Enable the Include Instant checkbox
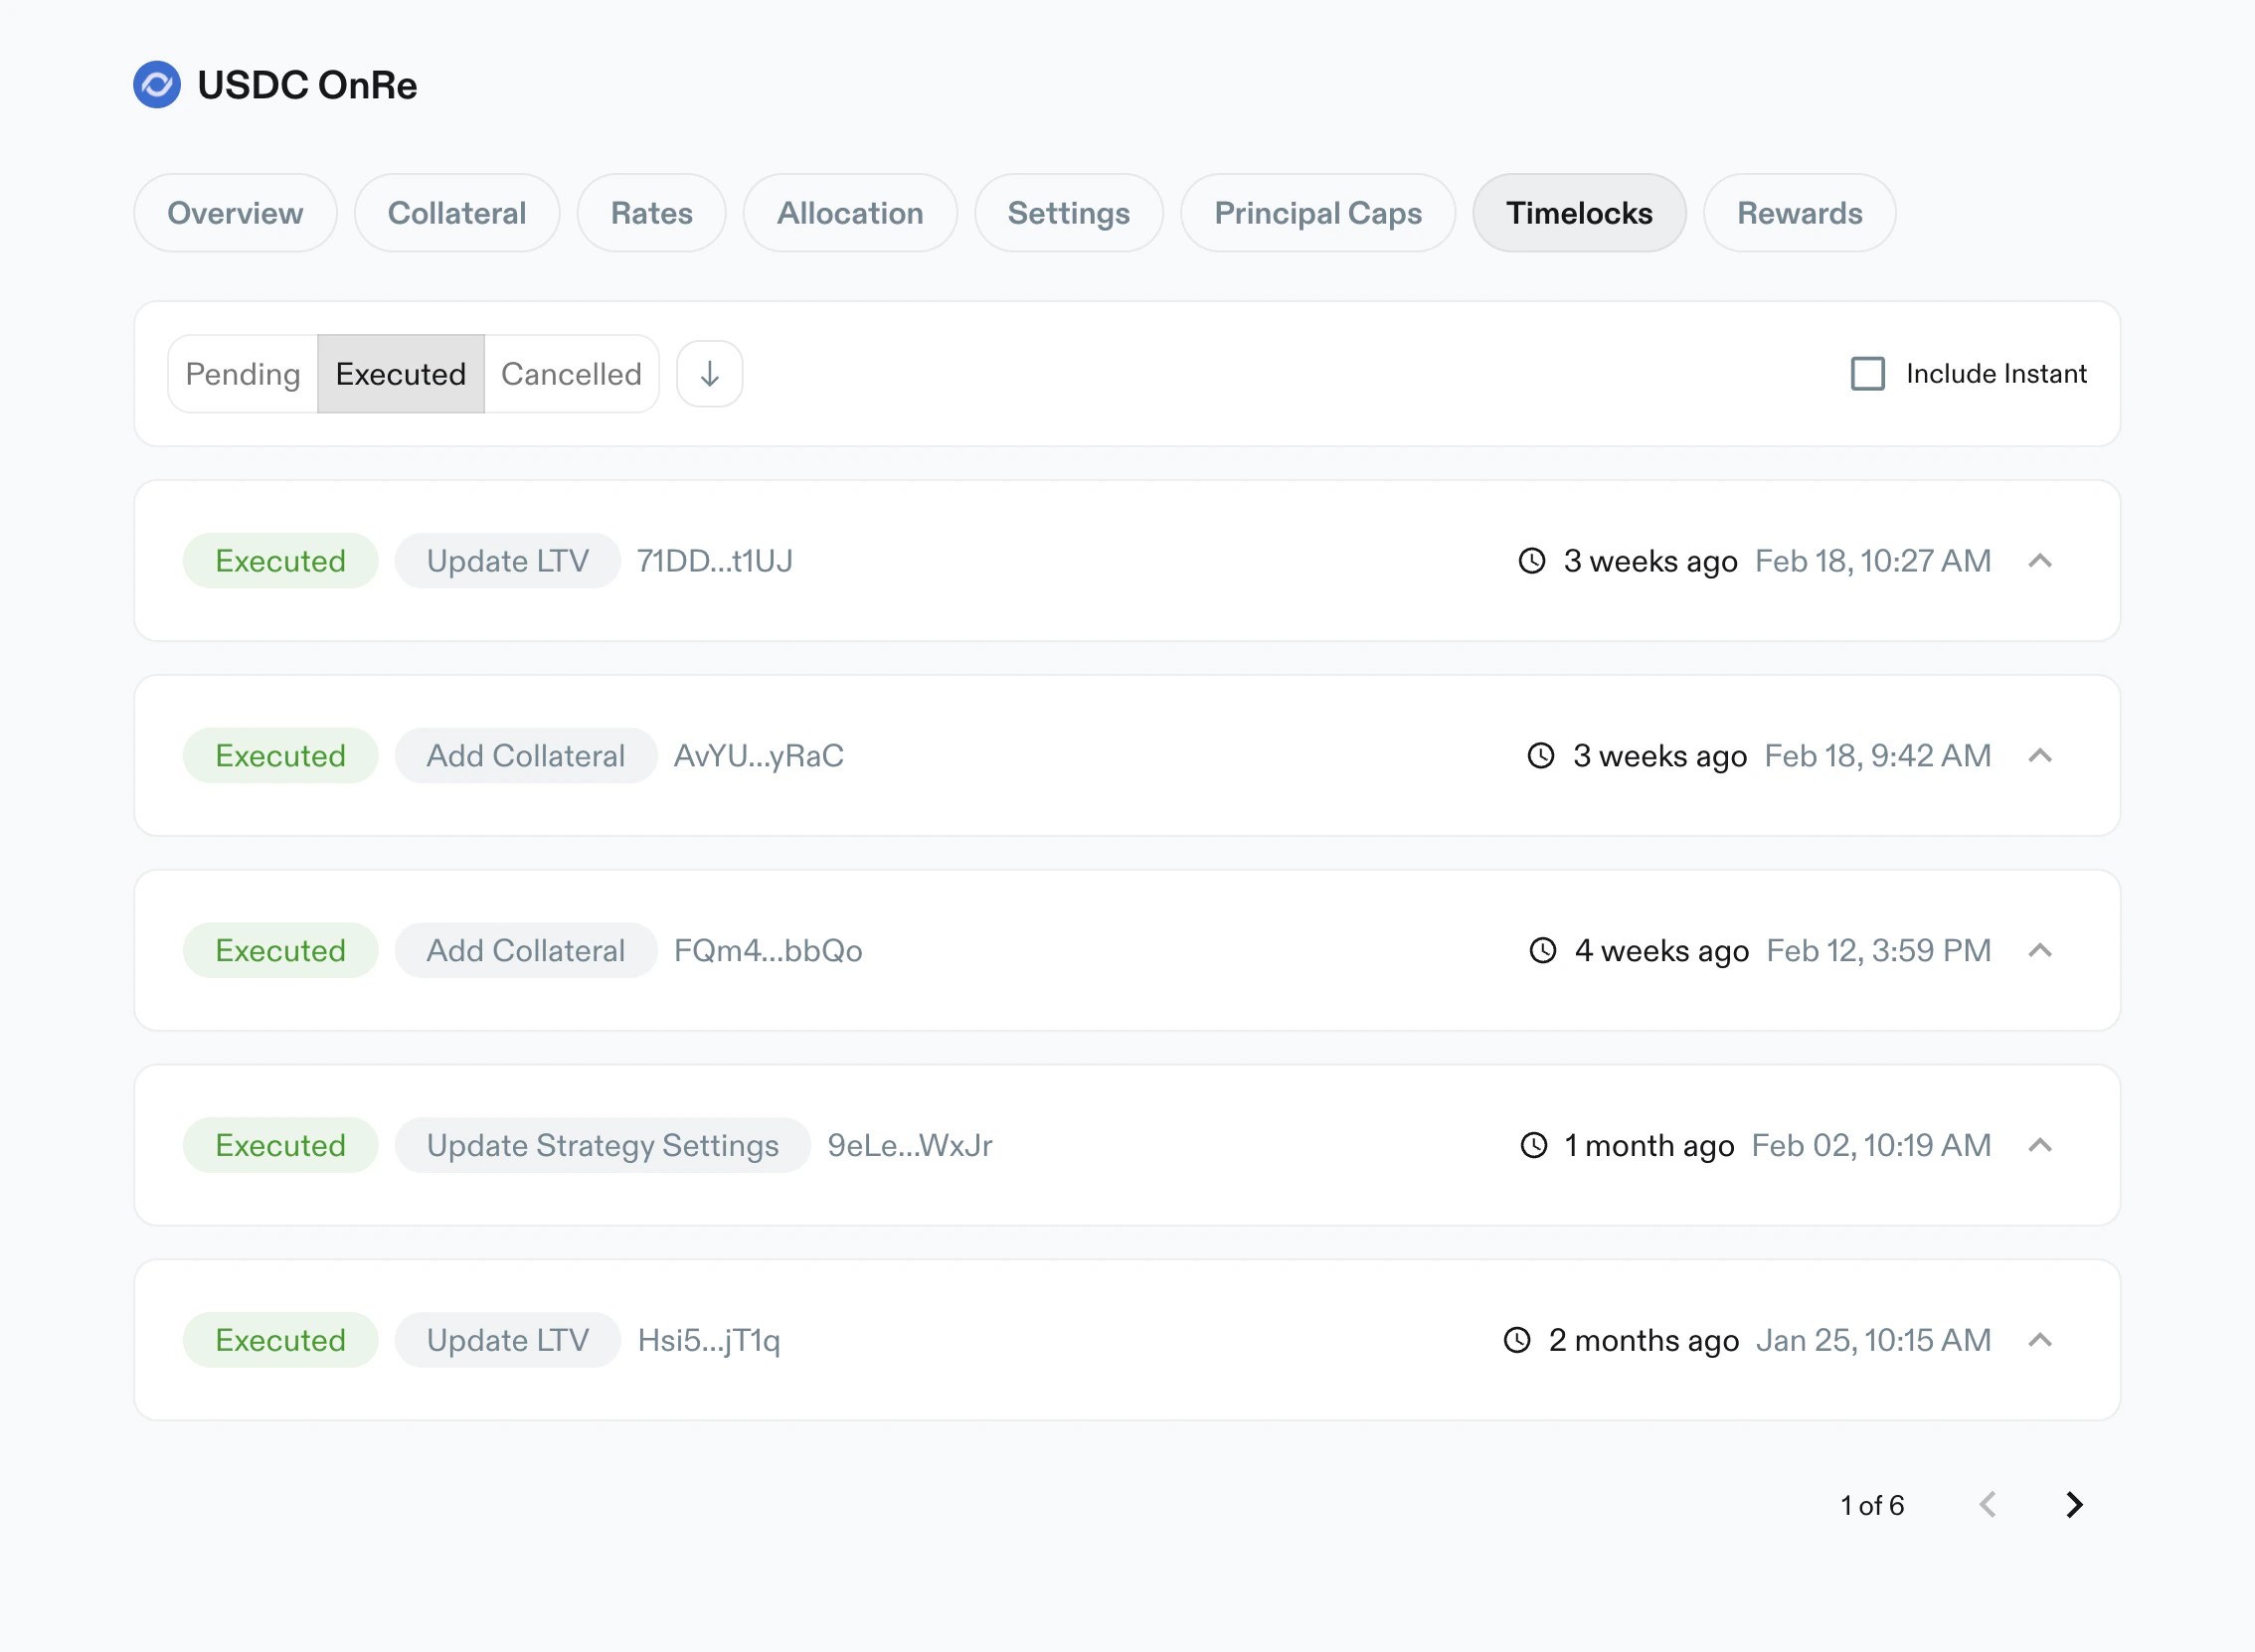This screenshot has width=2255, height=1652. 1867,374
